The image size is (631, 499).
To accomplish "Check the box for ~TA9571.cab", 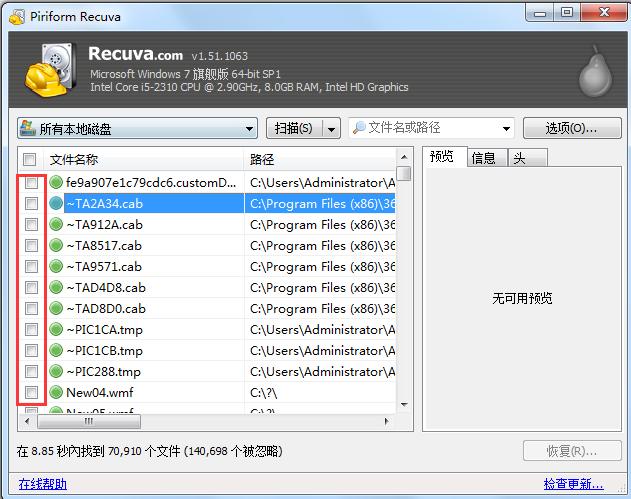I will pos(31,266).
